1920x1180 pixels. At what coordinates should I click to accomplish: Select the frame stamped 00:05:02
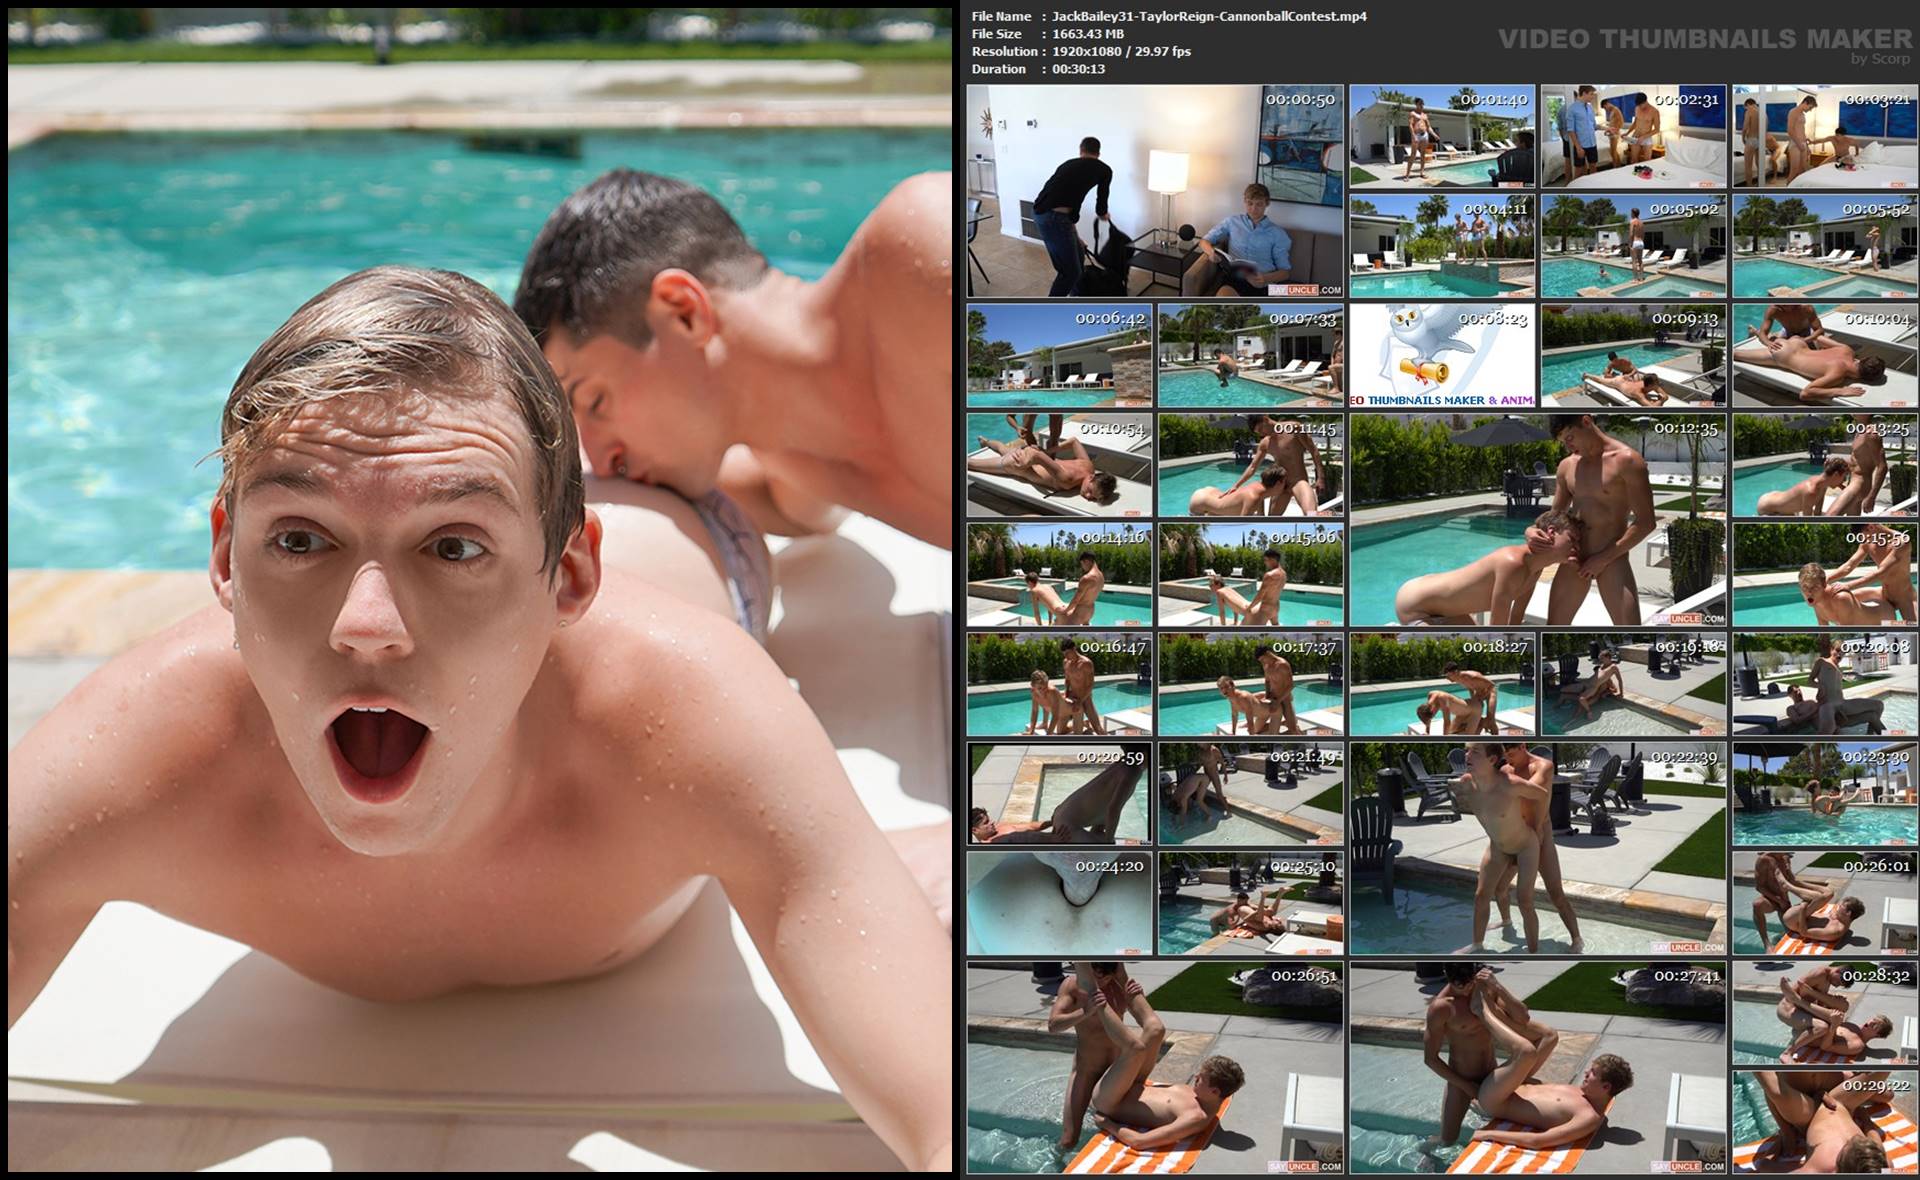(1633, 246)
